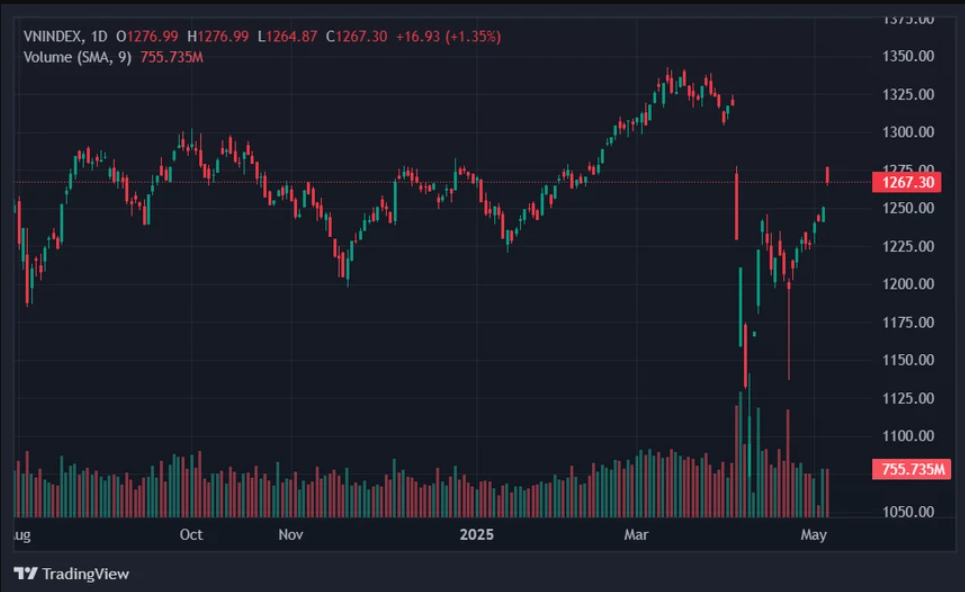
Task: Click the 1D interval label
Action: tap(98, 36)
